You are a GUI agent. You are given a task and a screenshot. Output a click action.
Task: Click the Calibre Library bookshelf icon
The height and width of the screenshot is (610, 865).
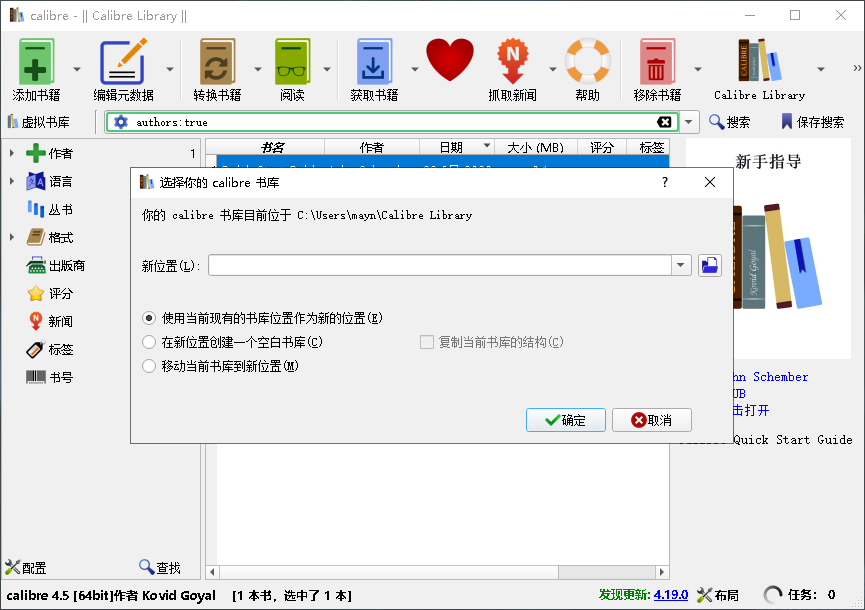point(759,61)
